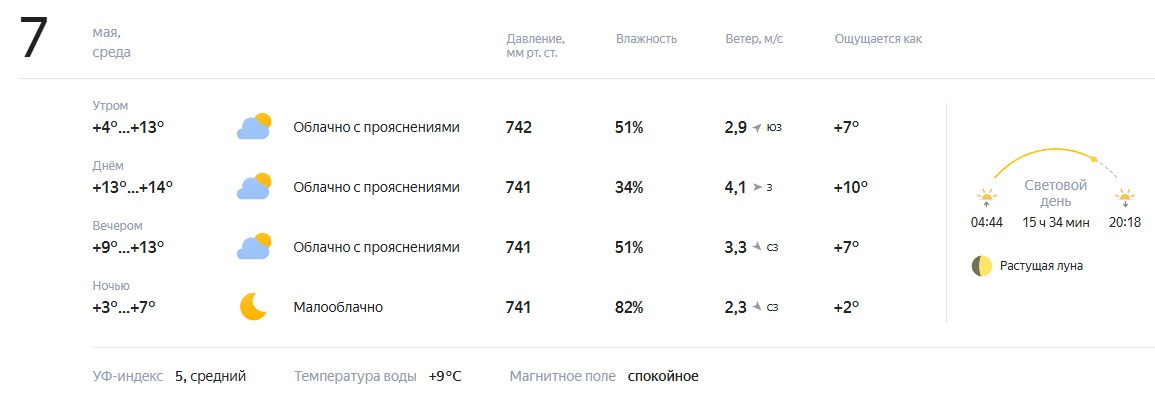Click the large date number 7

point(34,38)
